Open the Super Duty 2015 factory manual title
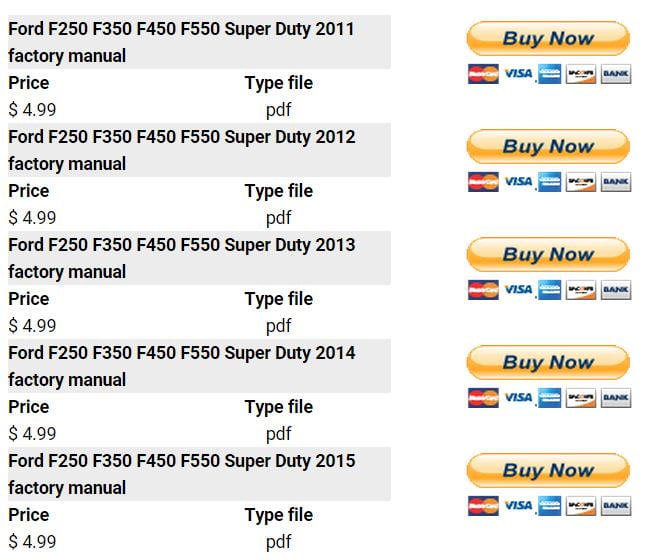This screenshot has width=645, height=560. coord(181,474)
